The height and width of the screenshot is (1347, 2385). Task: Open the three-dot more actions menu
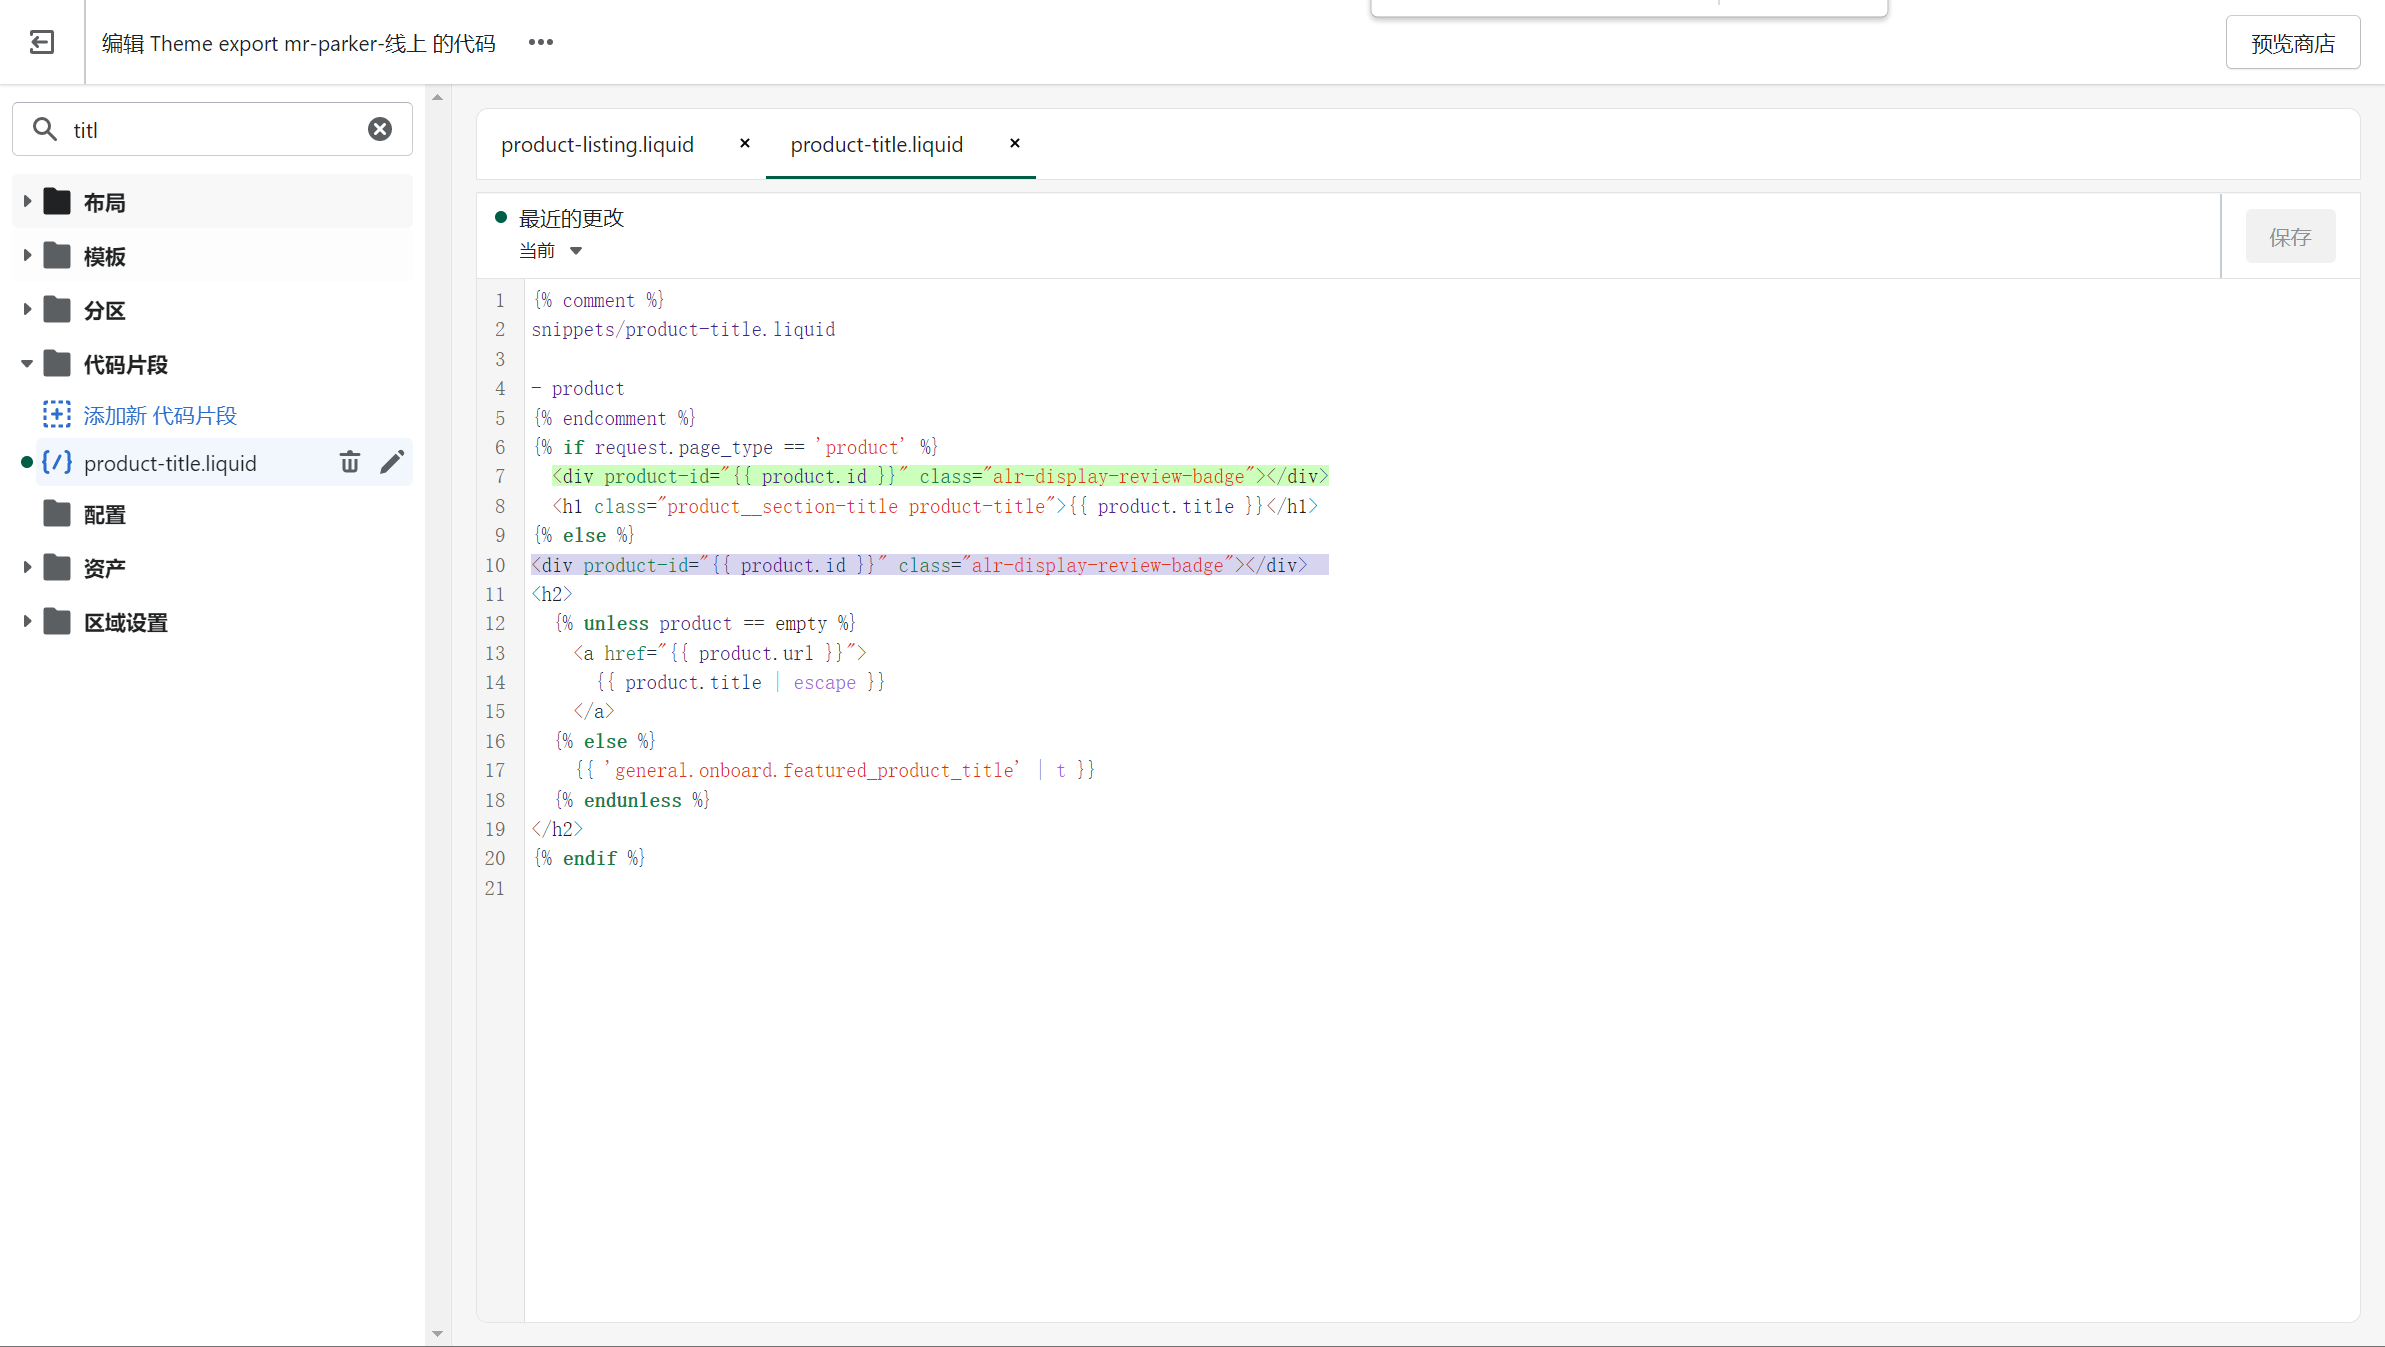[x=541, y=42]
